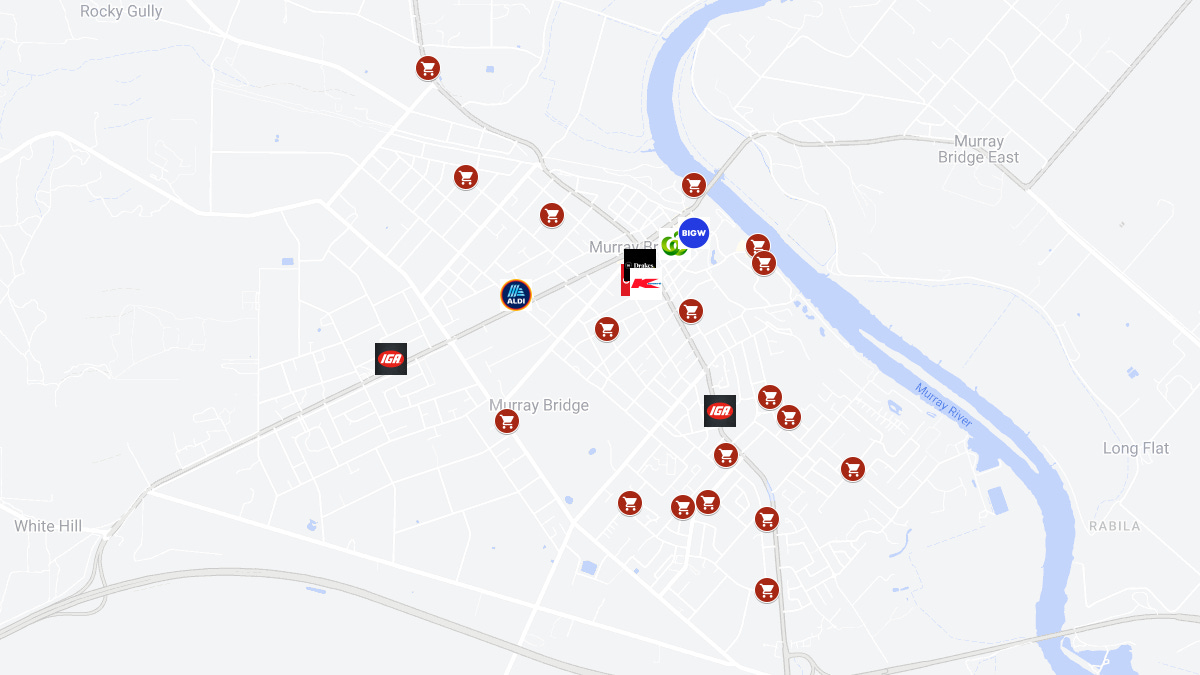The image size is (1200, 675).
Task: Click the ALDI store marker
Action: (516, 295)
